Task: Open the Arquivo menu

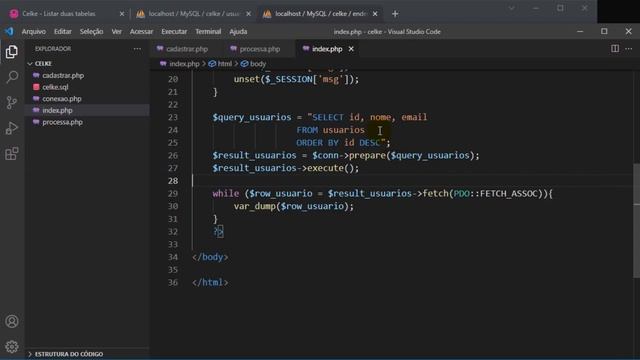Action: [x=34, y=31]
